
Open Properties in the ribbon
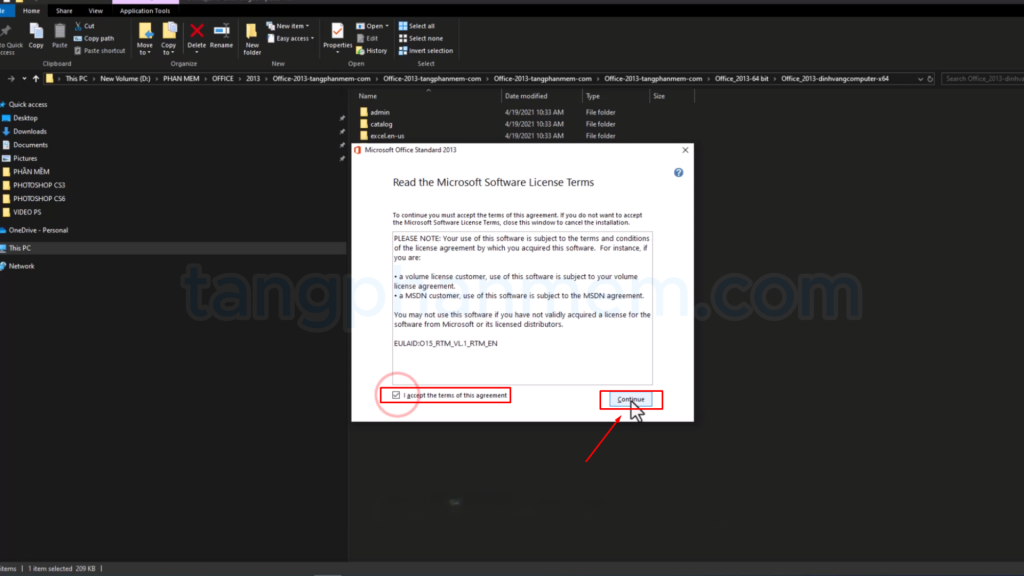click(x=338, y=36)
